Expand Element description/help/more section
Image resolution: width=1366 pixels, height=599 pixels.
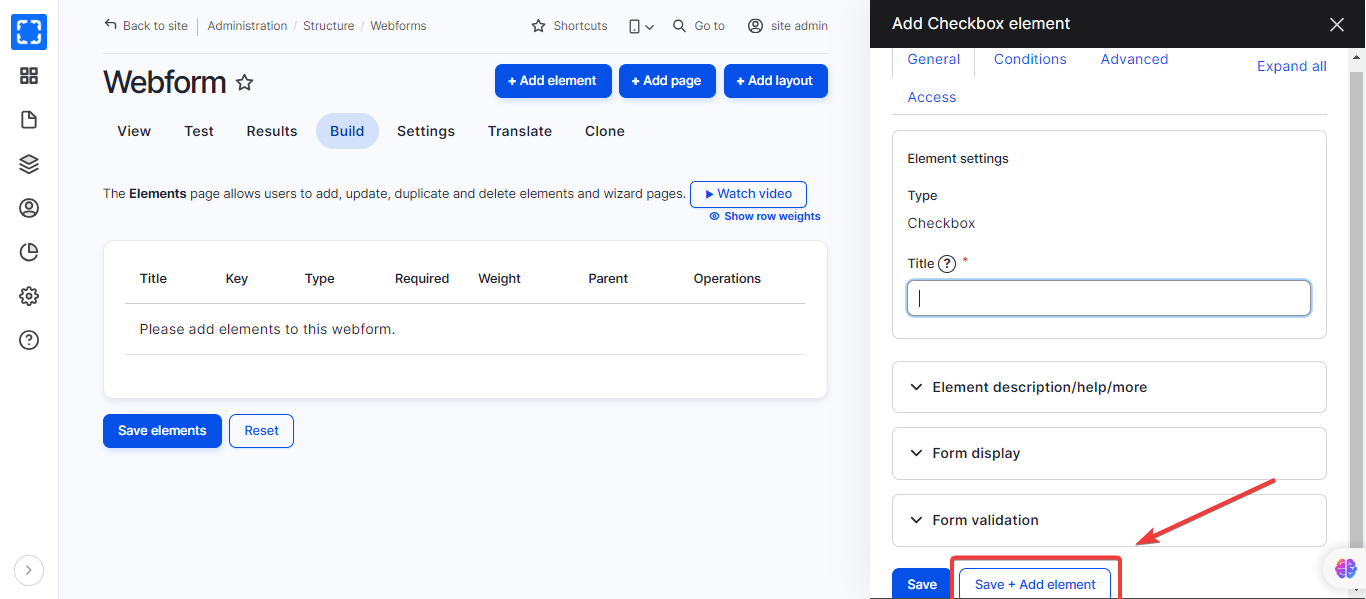click(1109, 387)
